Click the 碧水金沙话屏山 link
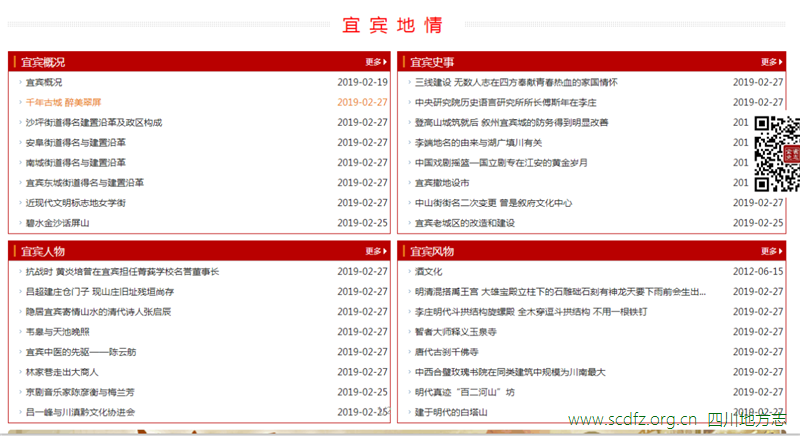Screen dimensions: 800x436 [57, 223]
